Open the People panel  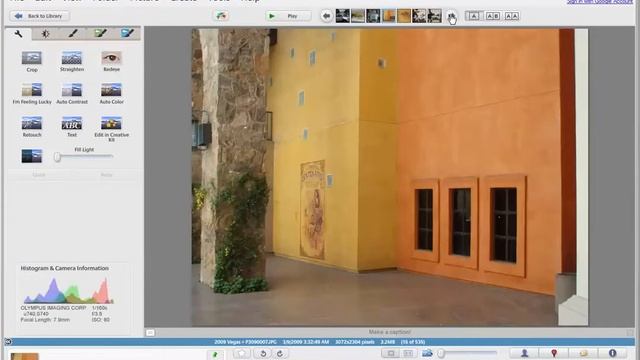[x=524, y=353]
